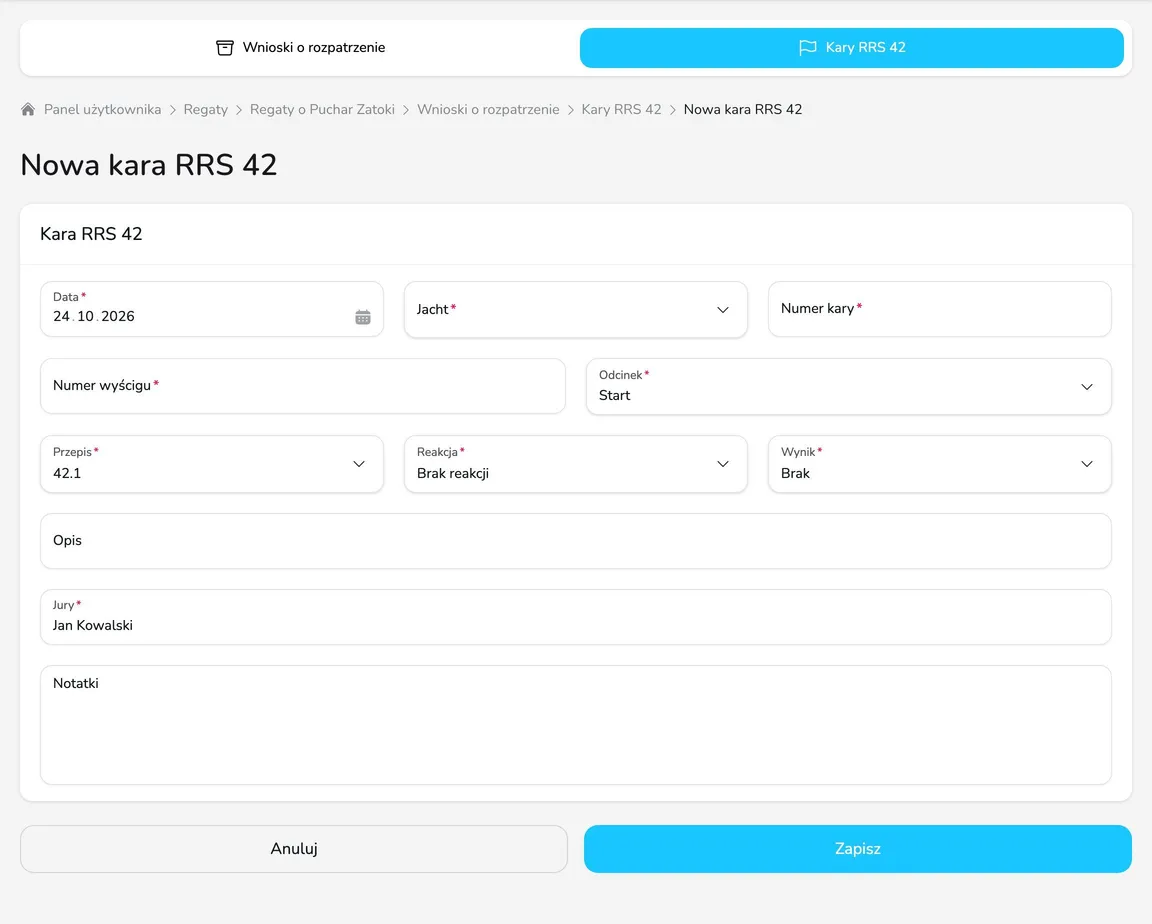Navigate to Regaty o Puchar Zatoki breadcrumb

pos(322,109)
